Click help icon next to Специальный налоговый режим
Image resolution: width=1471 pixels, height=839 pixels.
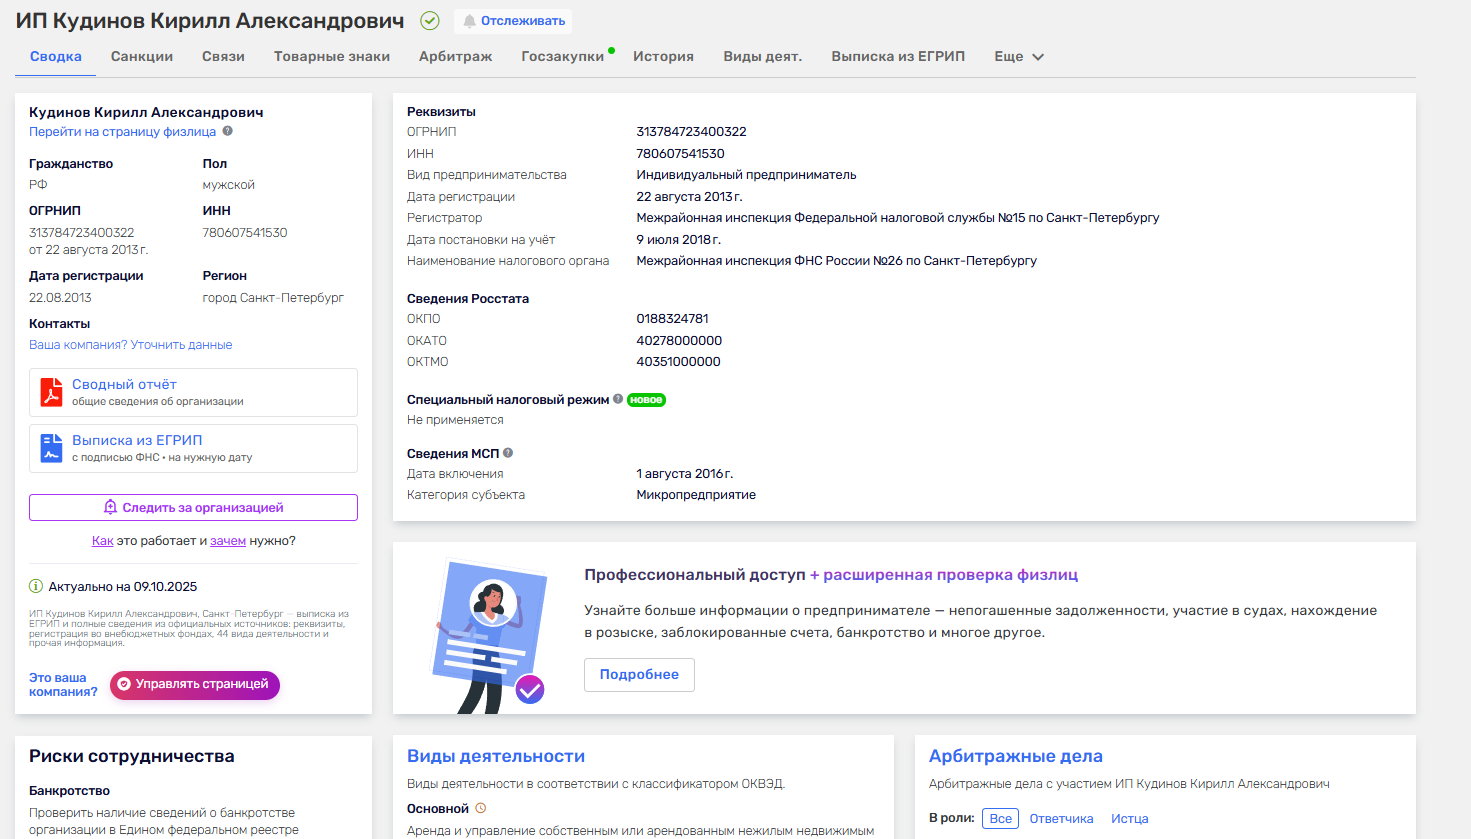coord(618,399)
